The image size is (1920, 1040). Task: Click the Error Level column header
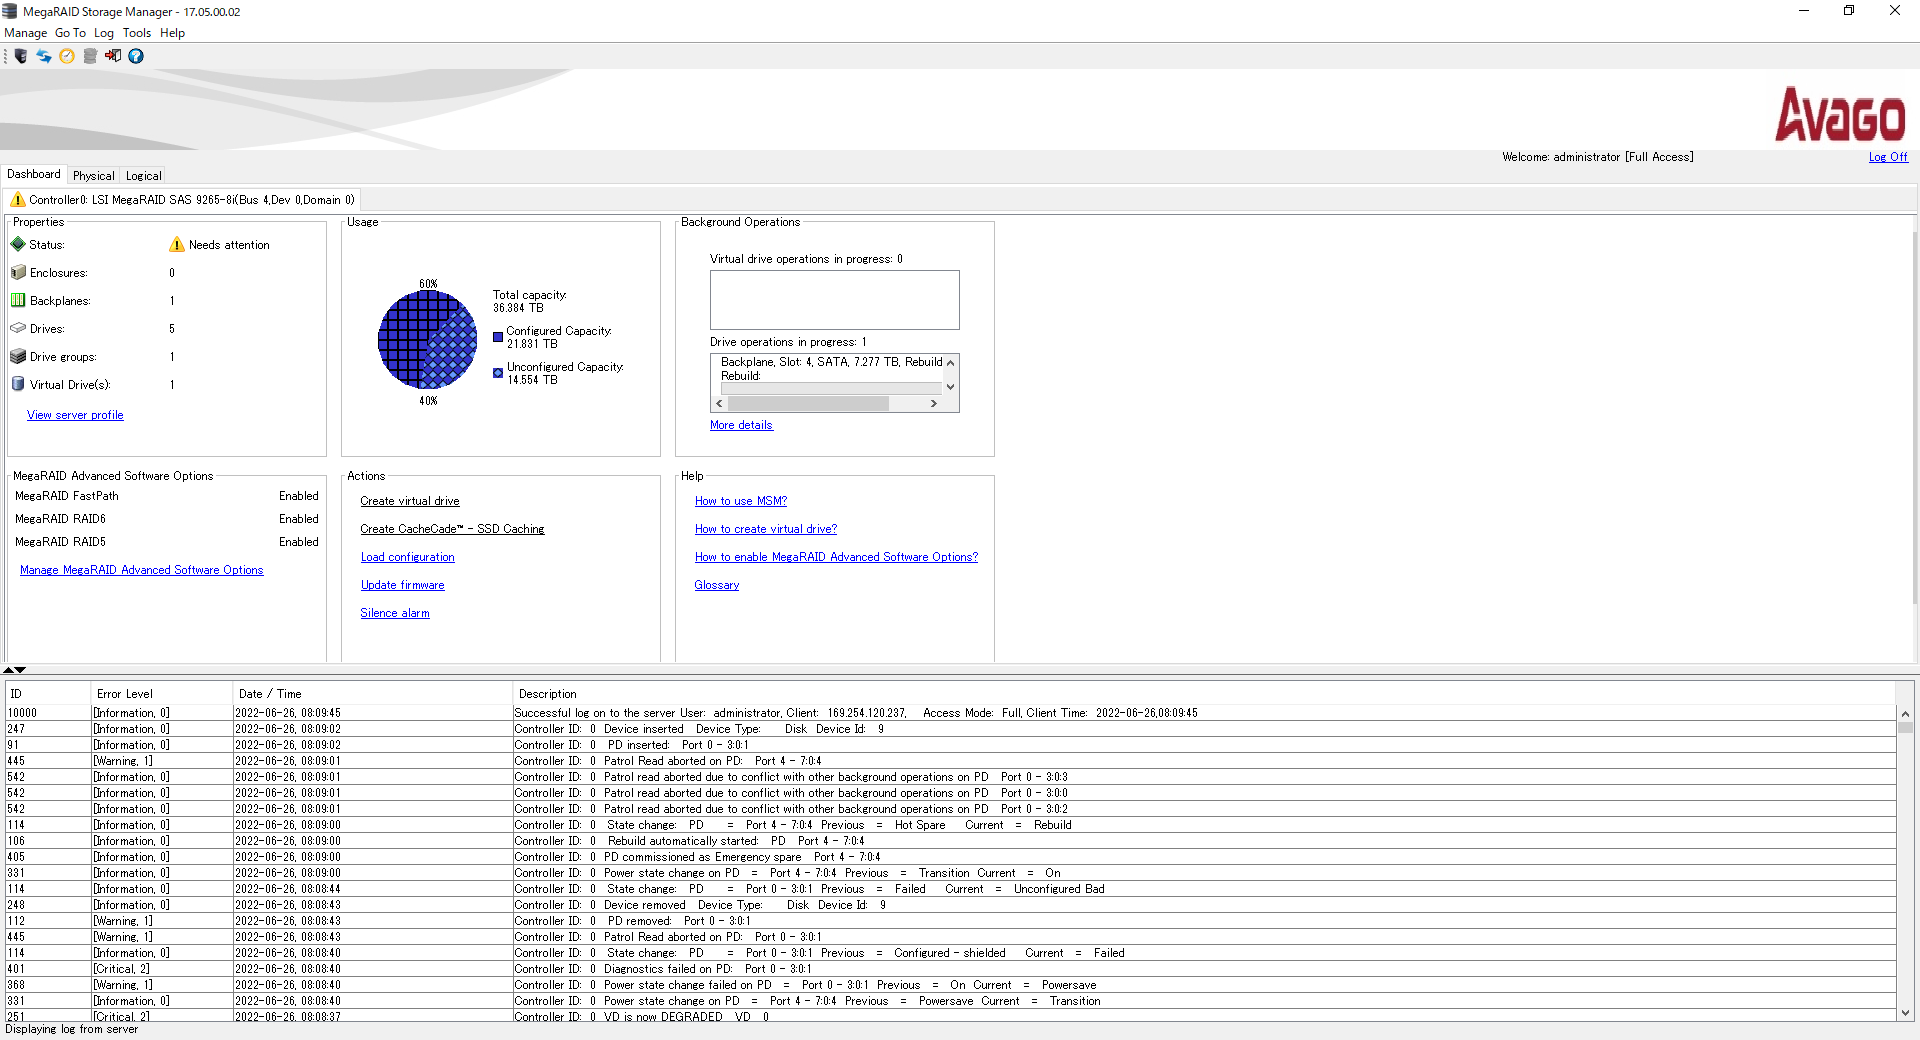coord(162,694)
